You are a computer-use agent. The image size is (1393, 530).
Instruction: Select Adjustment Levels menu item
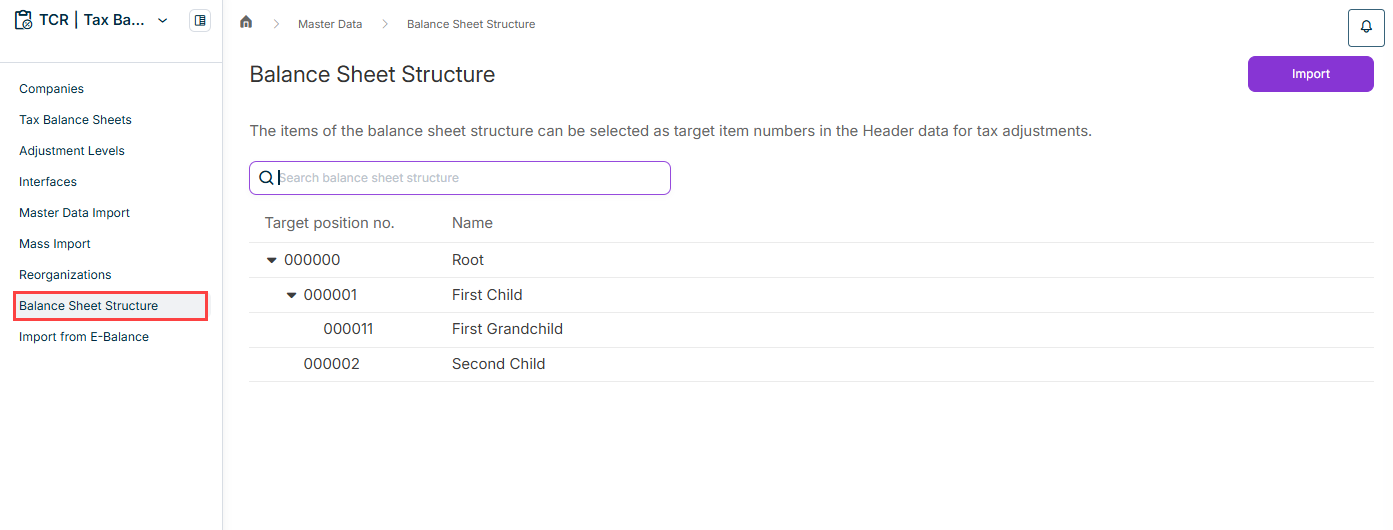(72, 151)
